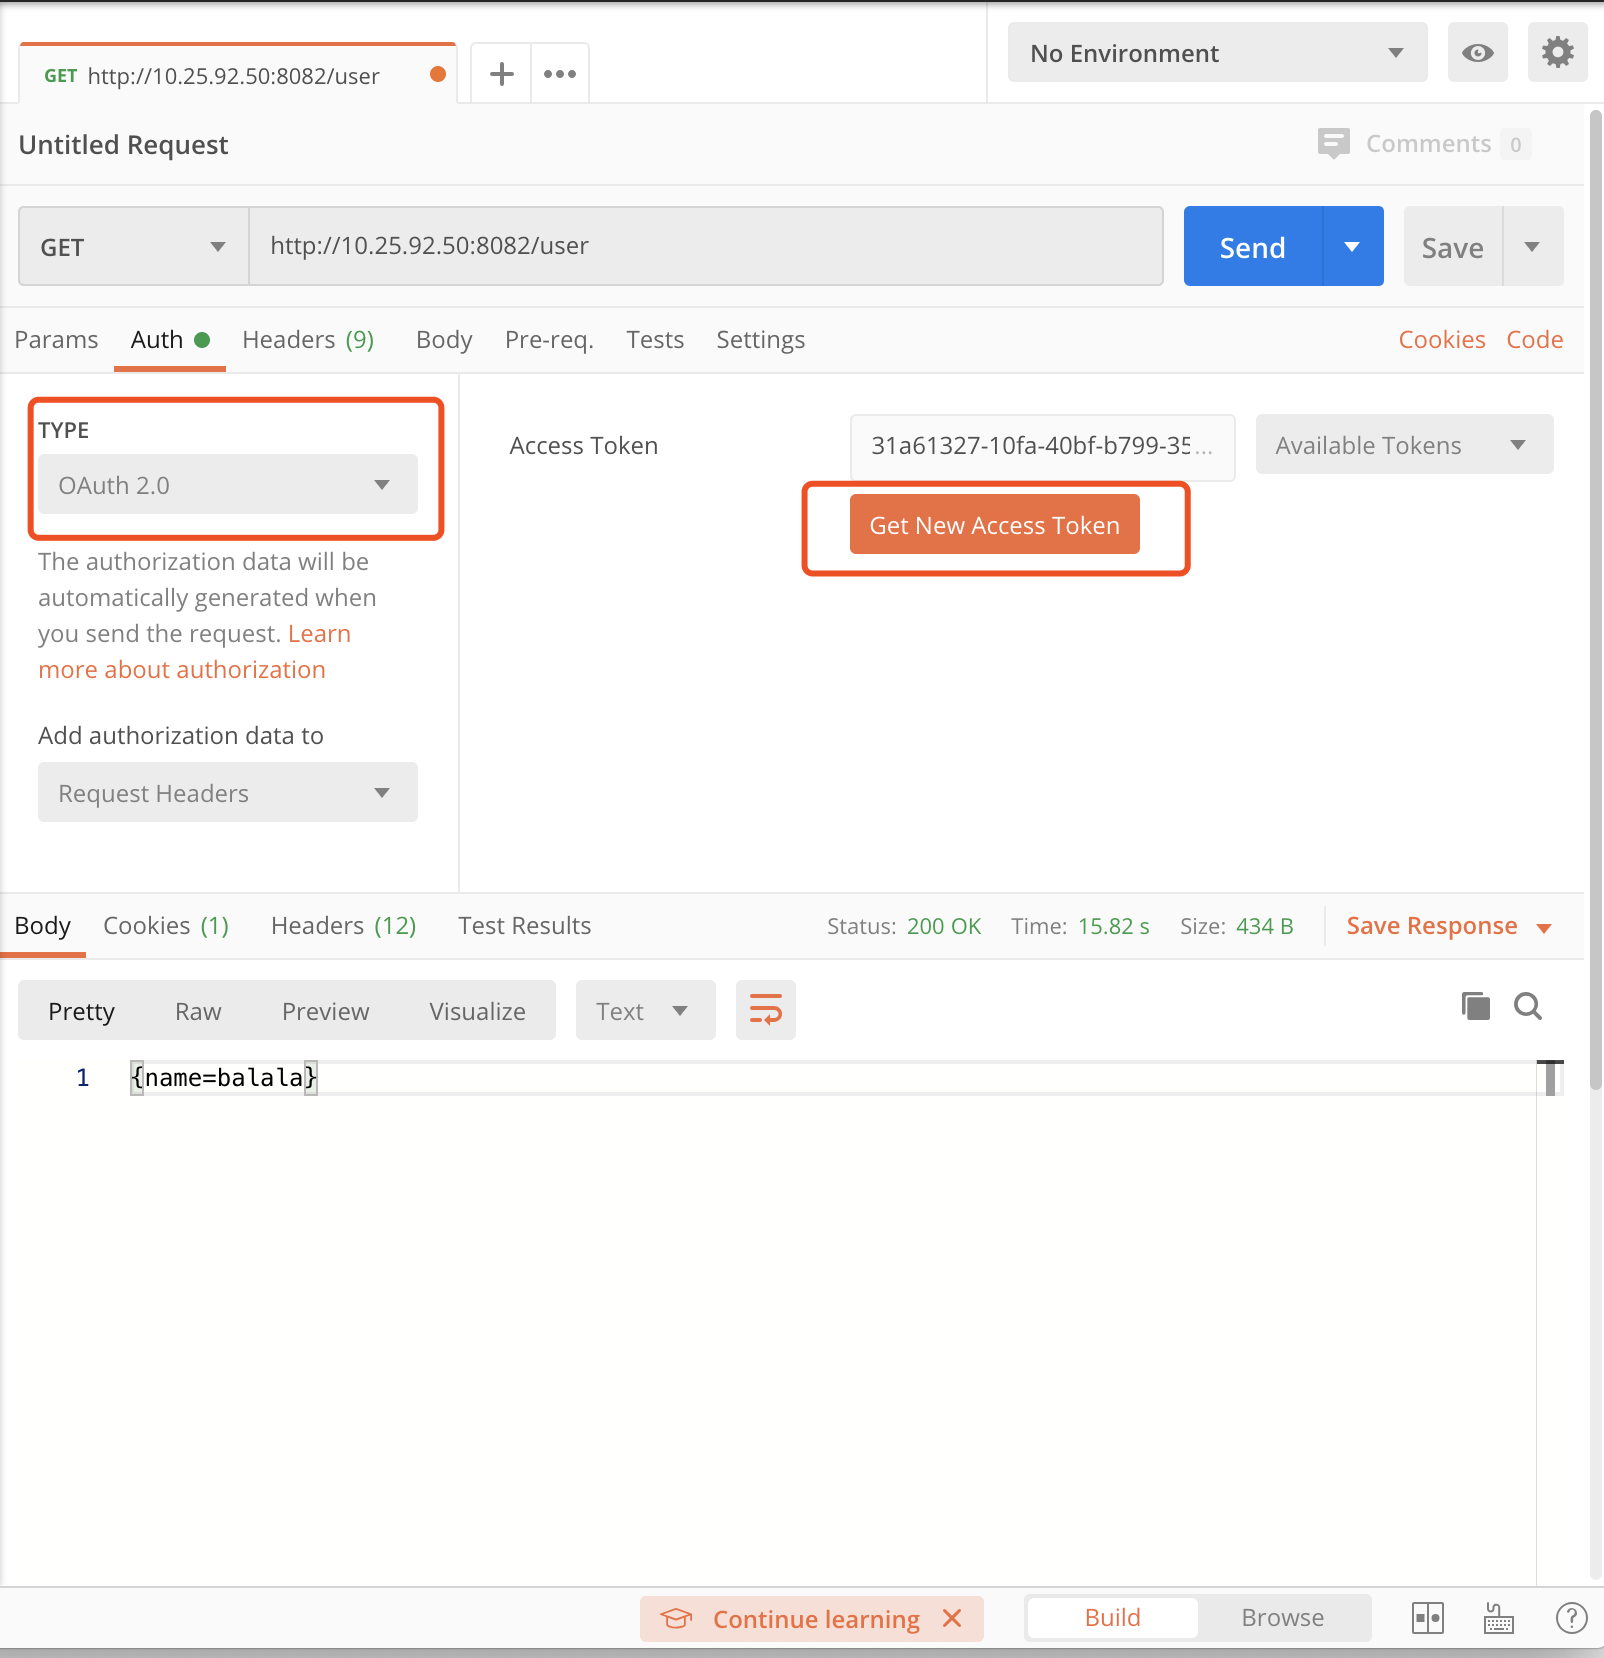This screenshot has width=1604, height=1658.
Task: Open the Comments panel icon
Action: tap(1333, 143)
